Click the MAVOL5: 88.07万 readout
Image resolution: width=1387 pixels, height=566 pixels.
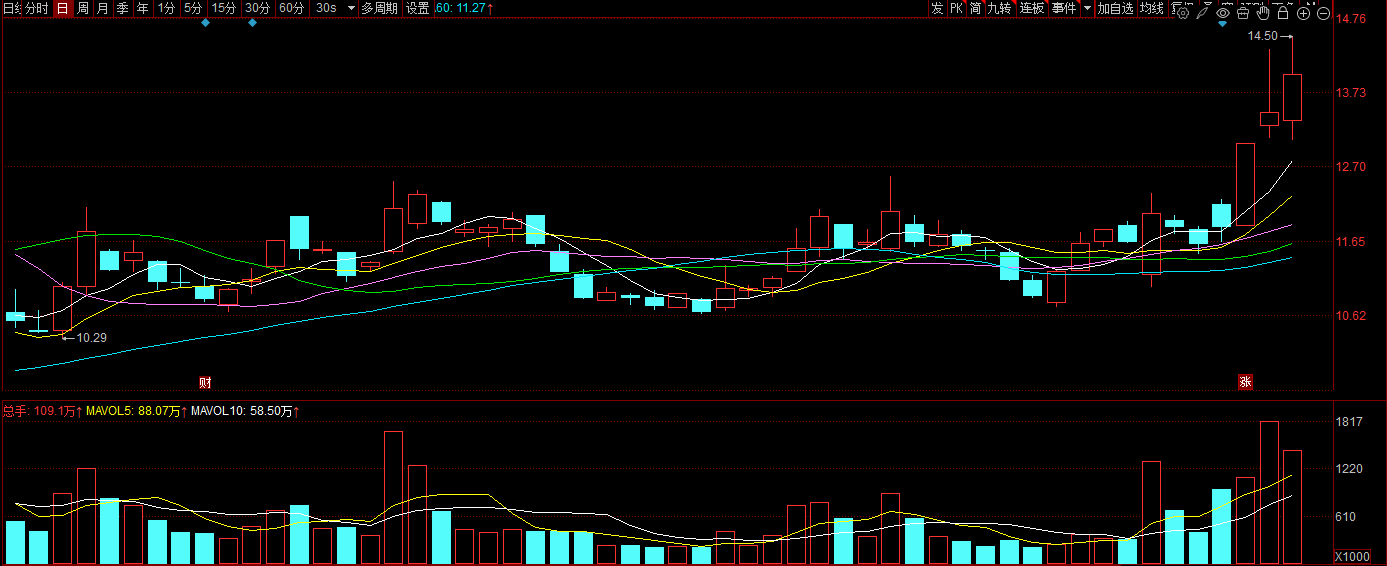(137, 411)
